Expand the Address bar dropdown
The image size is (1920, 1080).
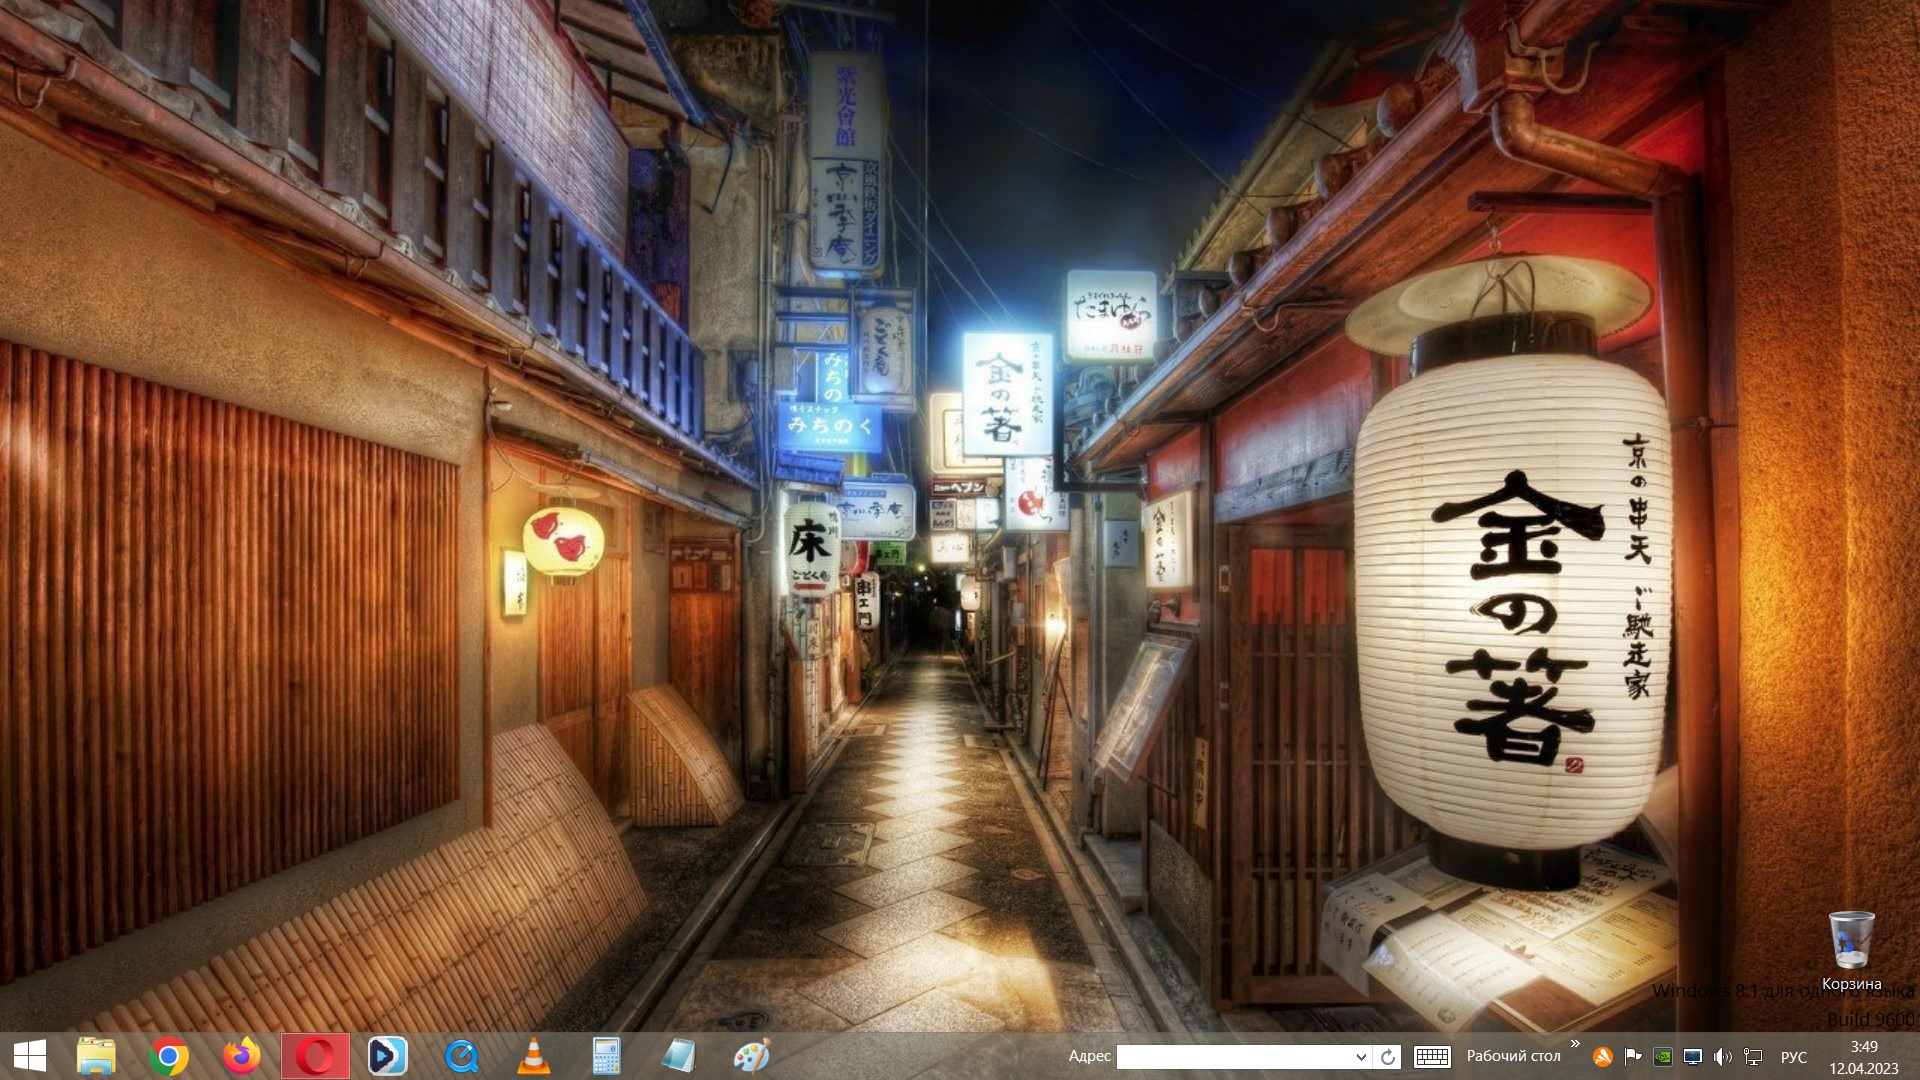1361,1057
